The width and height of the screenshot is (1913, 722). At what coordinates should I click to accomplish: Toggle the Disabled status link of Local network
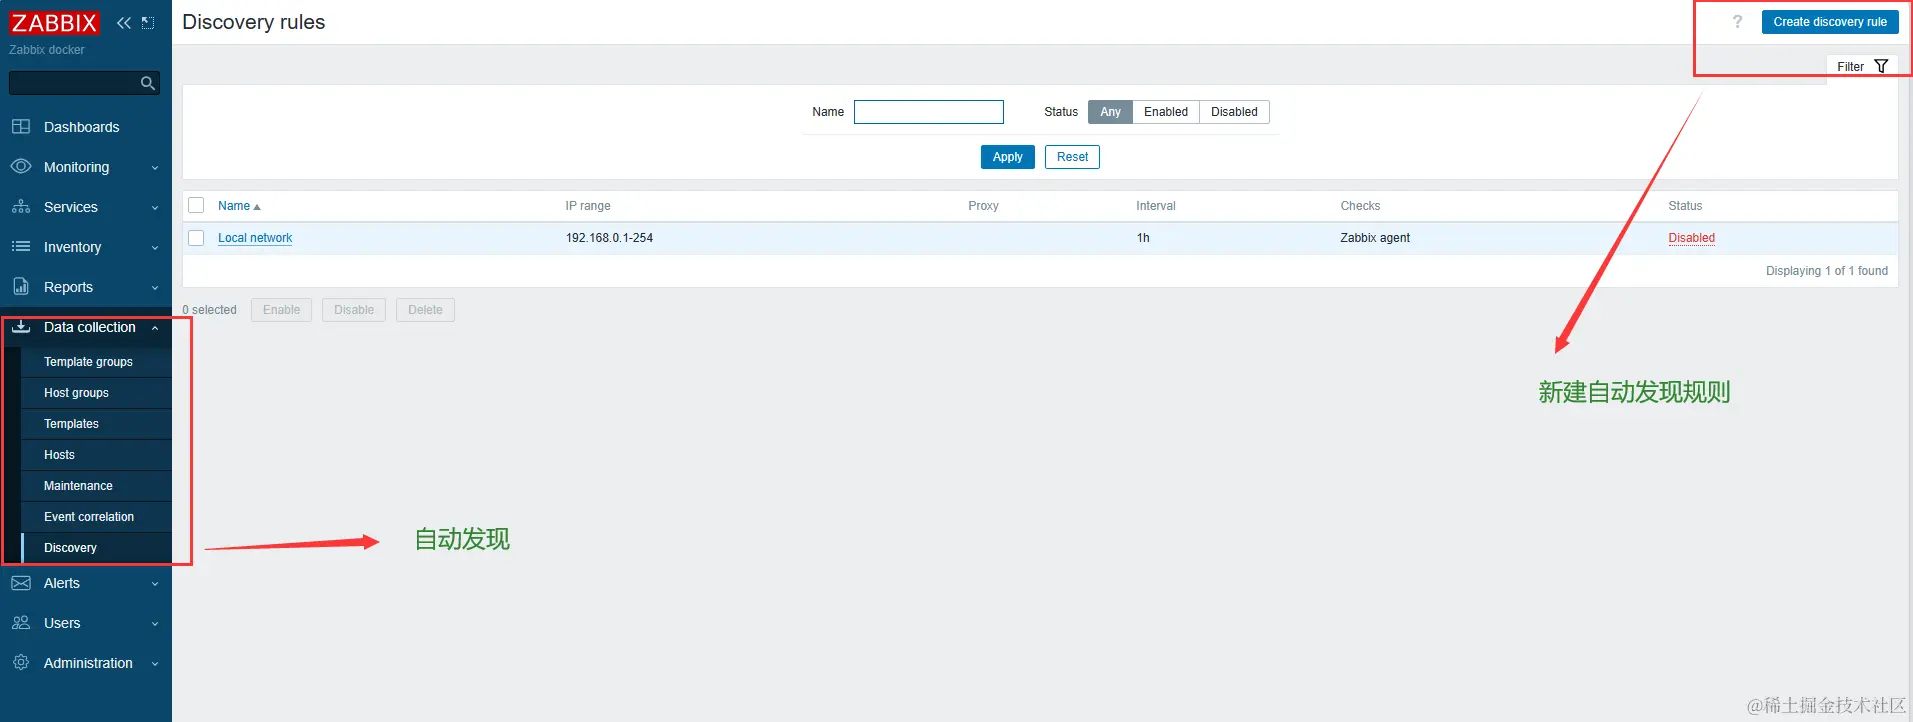(x=1691, y=238)
